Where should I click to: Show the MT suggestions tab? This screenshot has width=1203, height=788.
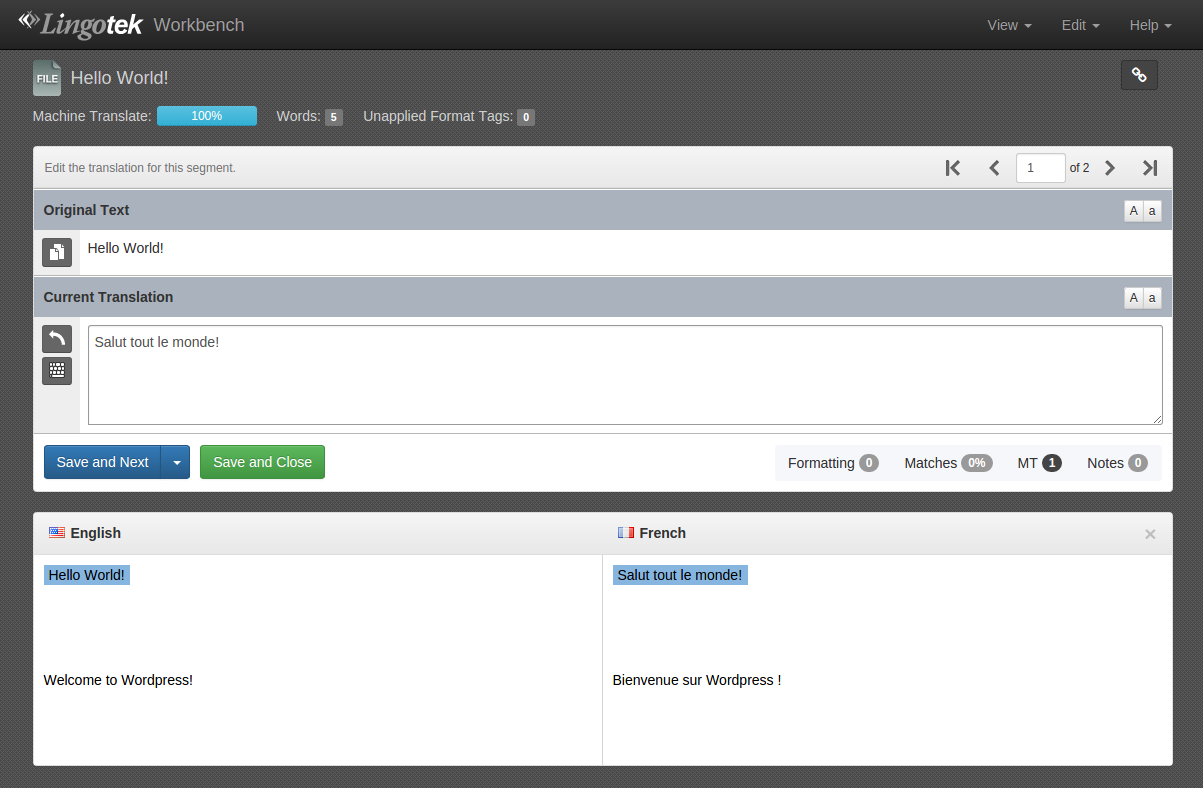(1038, 463)
